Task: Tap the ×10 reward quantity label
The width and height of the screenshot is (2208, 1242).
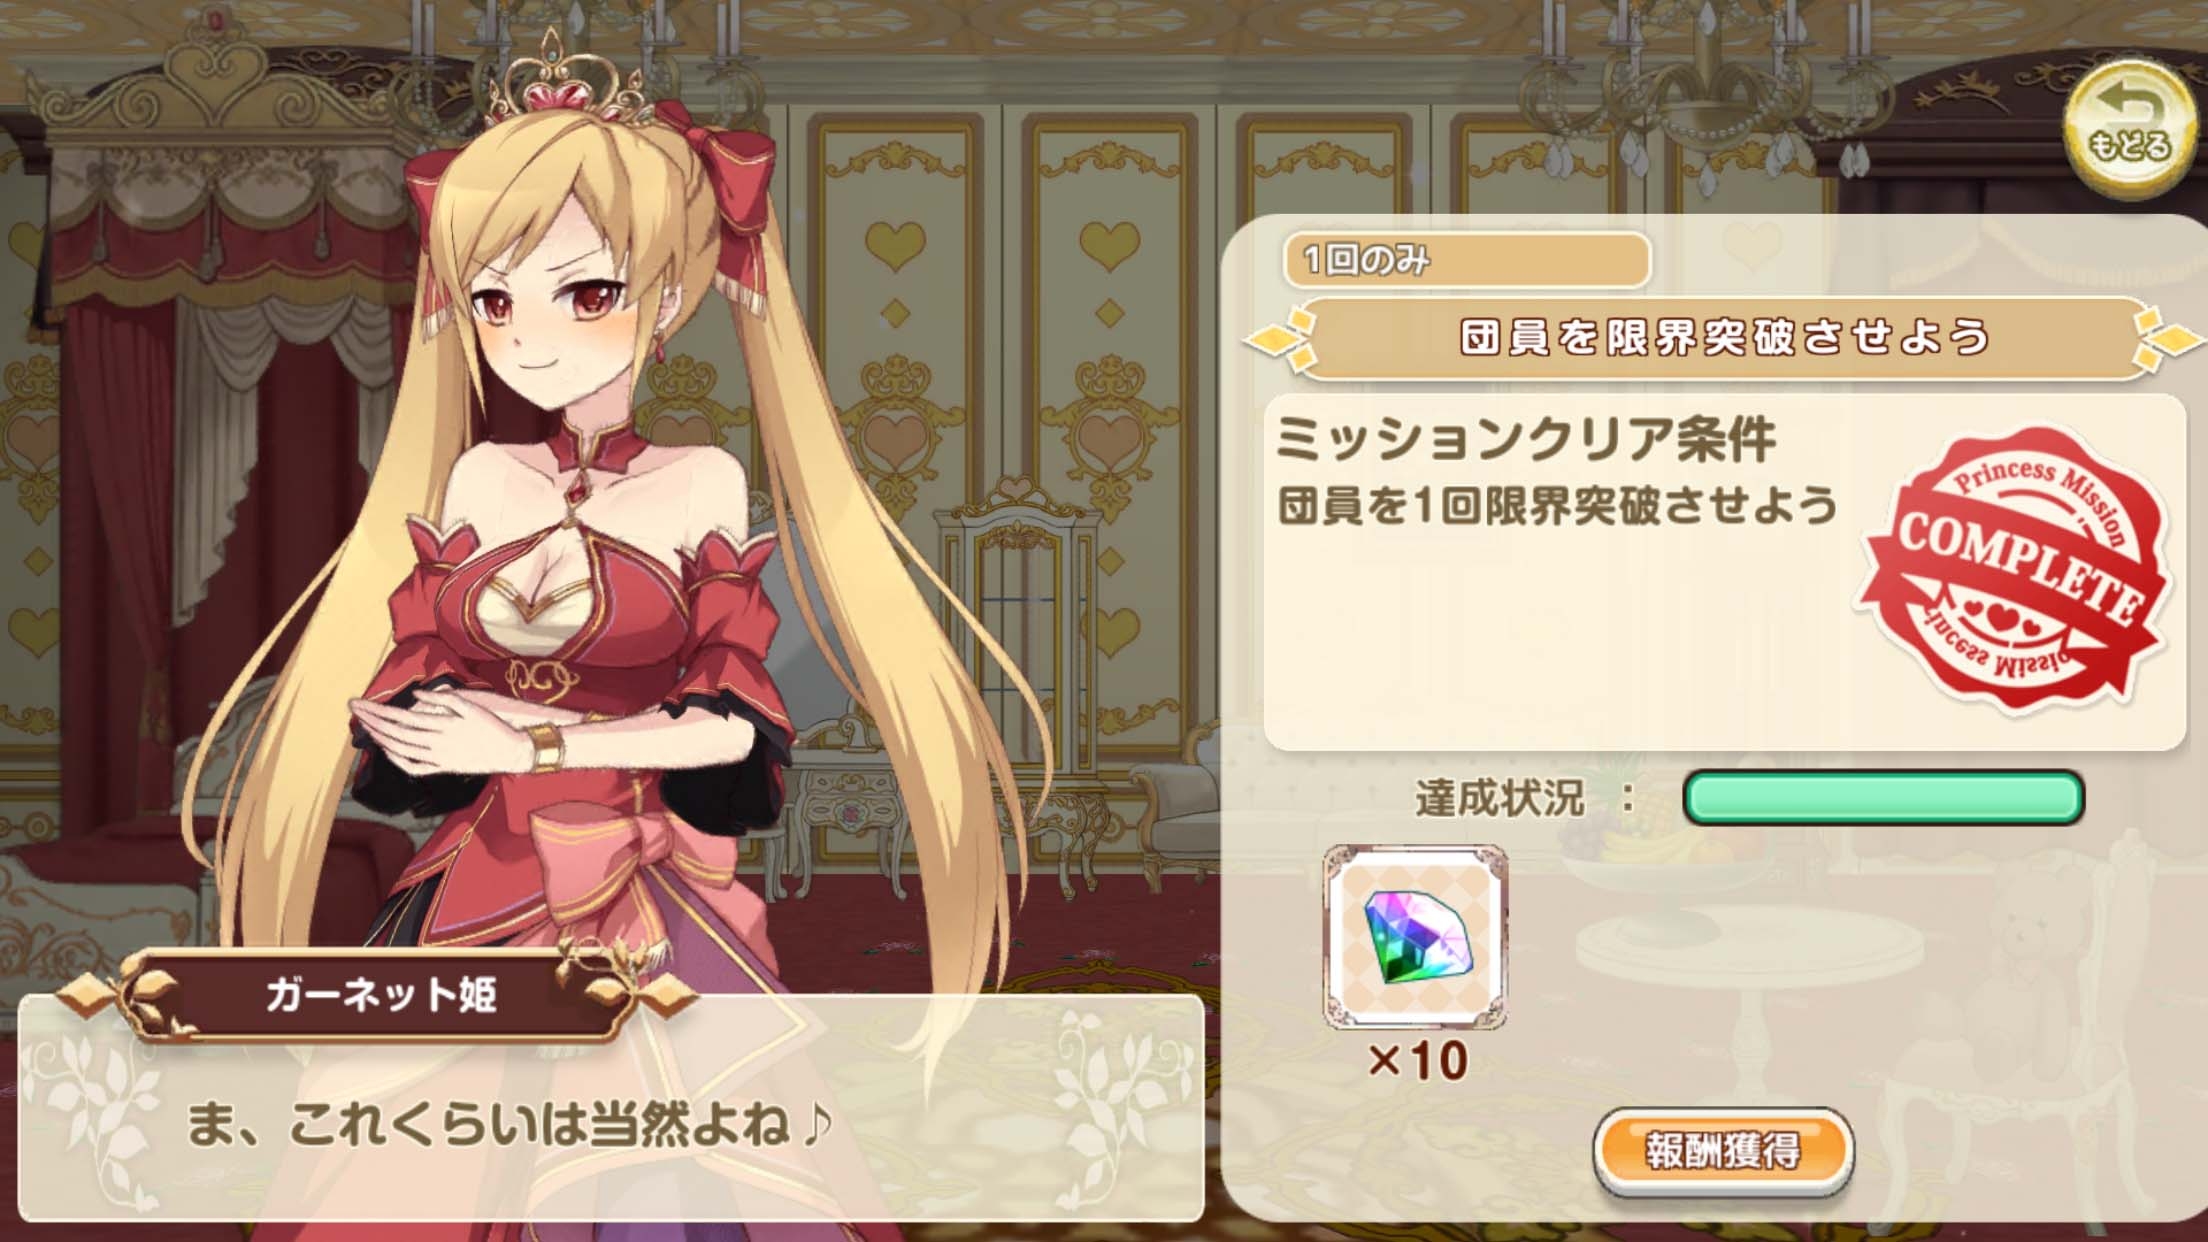Action: (1417, 1060)
